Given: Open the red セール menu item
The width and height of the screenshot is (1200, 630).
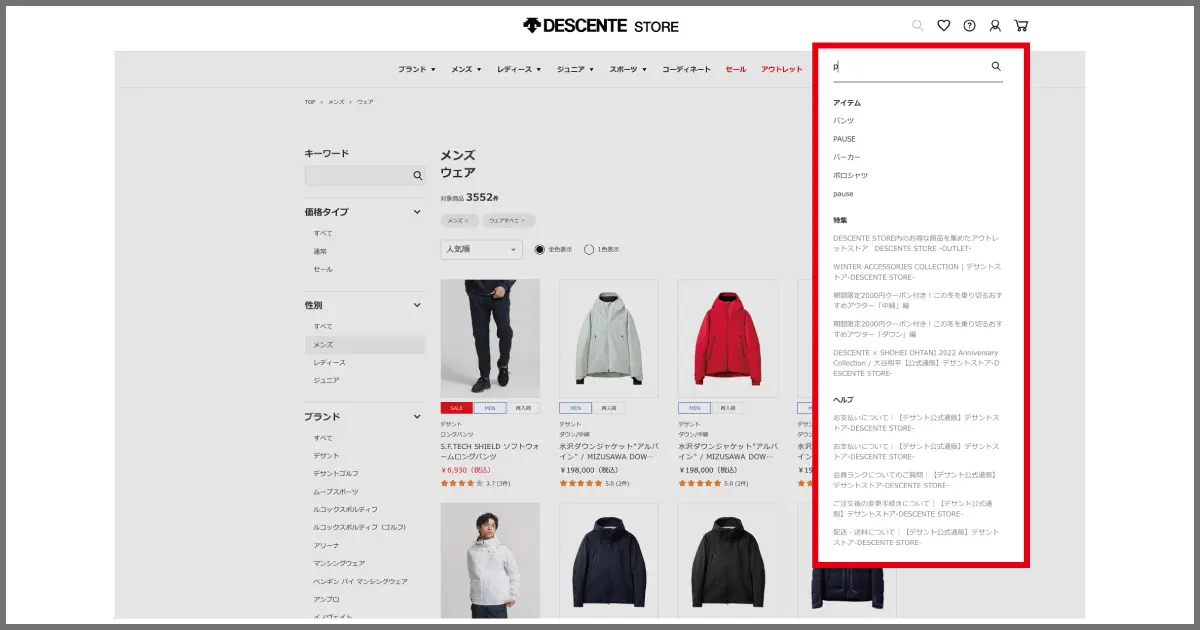Looking at the screenshot, I should [x=736, y=69].
